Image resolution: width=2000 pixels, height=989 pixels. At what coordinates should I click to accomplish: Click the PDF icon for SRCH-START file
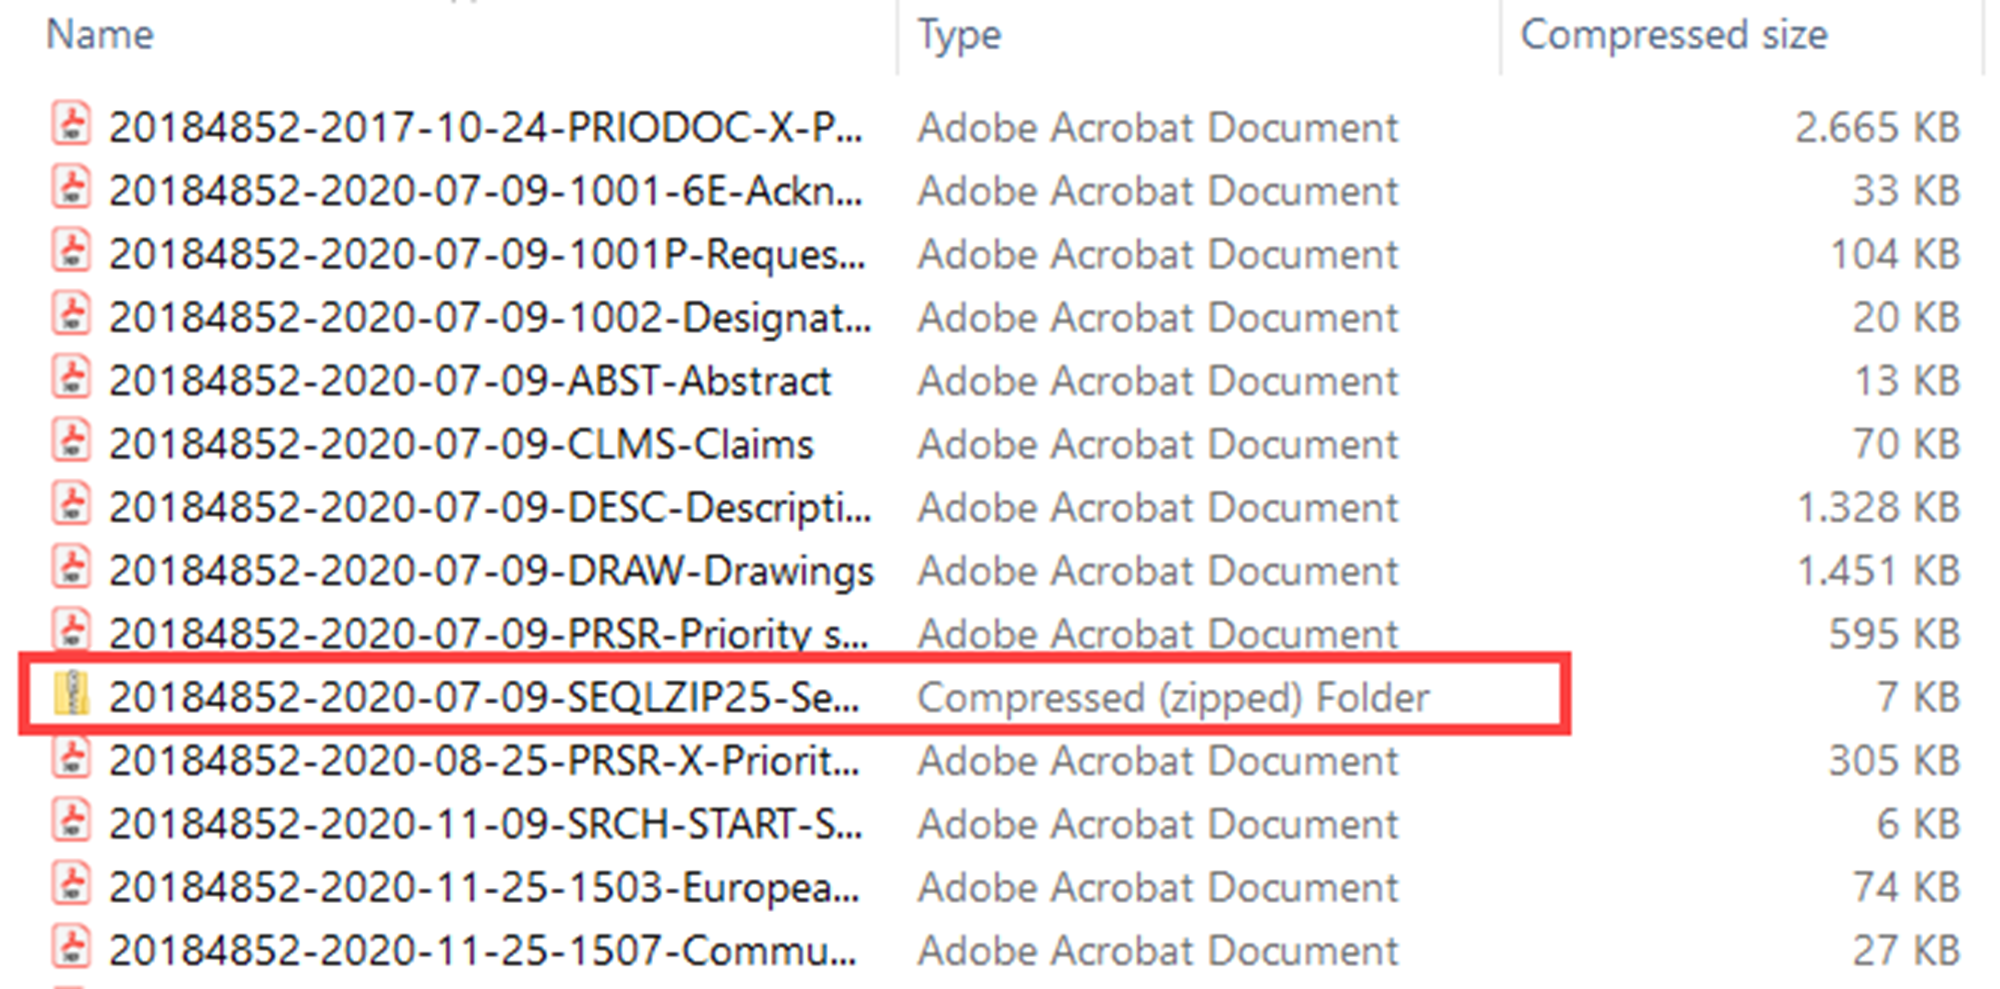pos(71,822)
